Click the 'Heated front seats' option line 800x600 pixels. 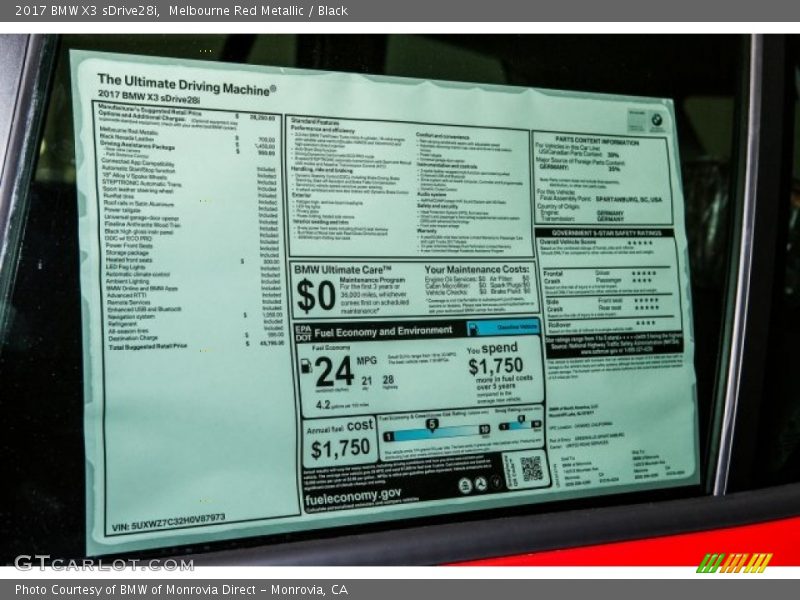pos(192,260)
